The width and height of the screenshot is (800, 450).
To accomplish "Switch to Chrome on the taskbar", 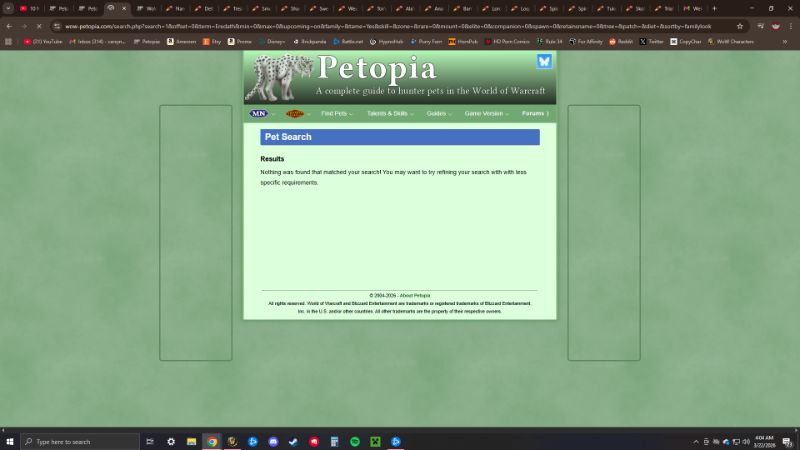I will (x=212, y=442).
